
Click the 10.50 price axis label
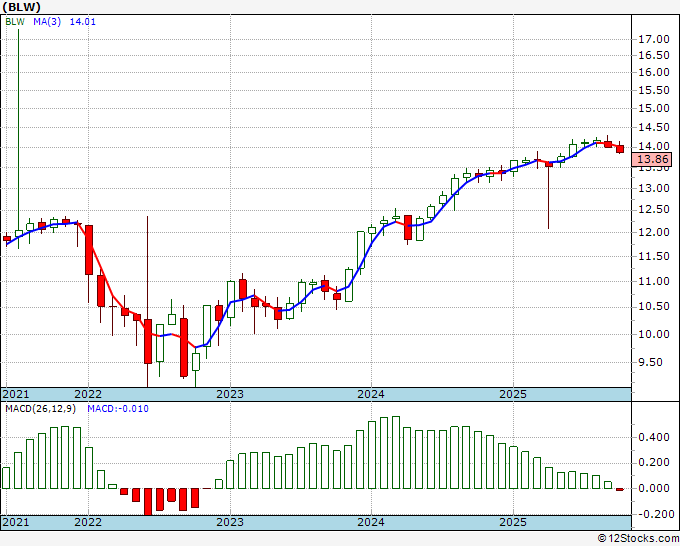654,307
